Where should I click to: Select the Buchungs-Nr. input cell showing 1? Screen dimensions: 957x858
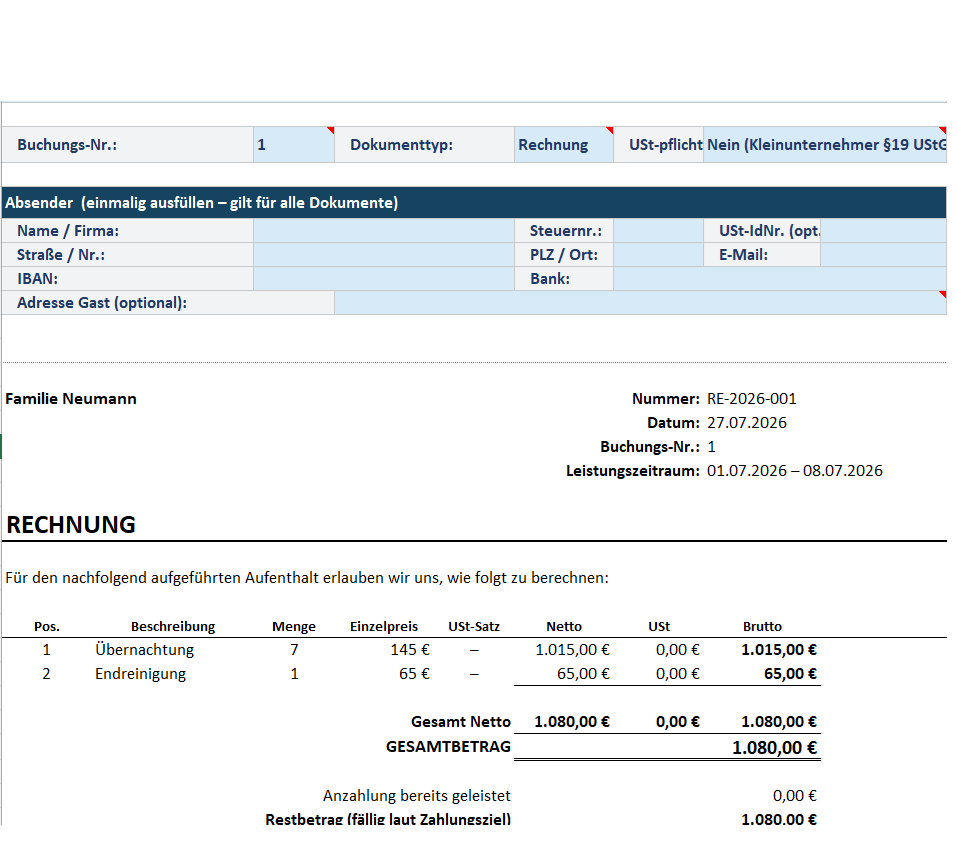tap(294, 145)
